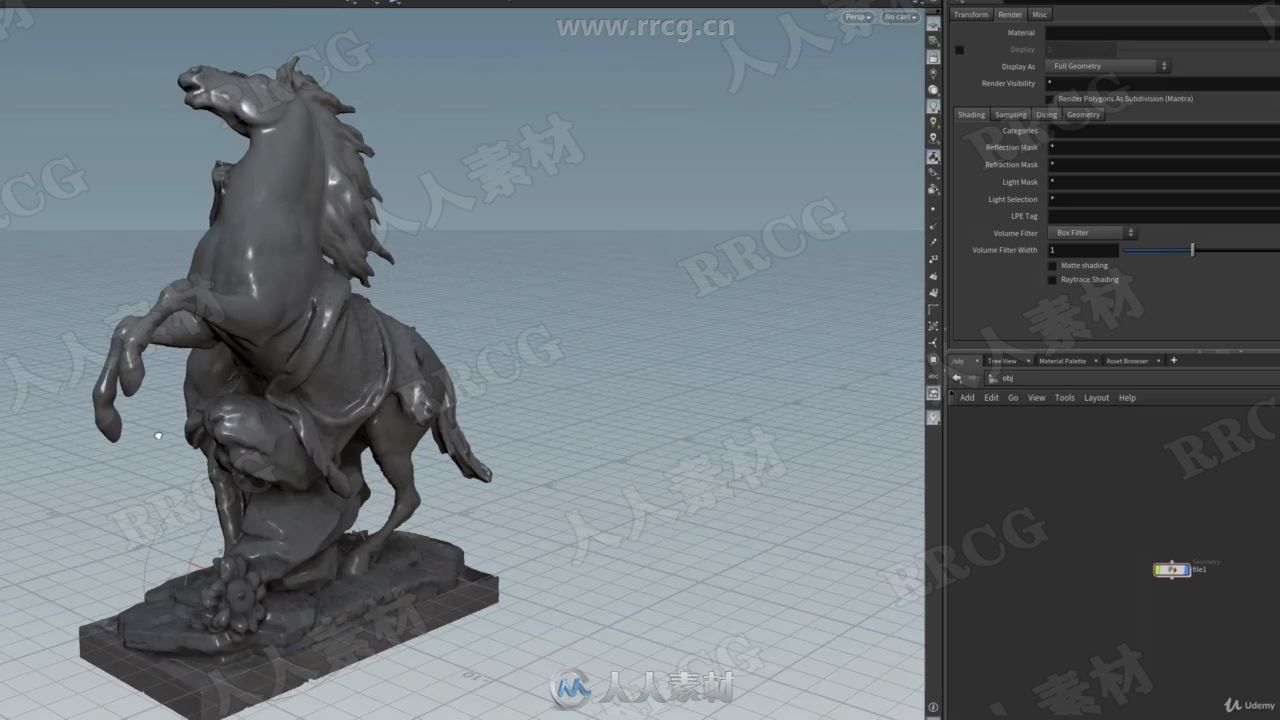Toggle the display point trails icon
The height and width of the screenshot is (720, 1280).
coord(934,242)
